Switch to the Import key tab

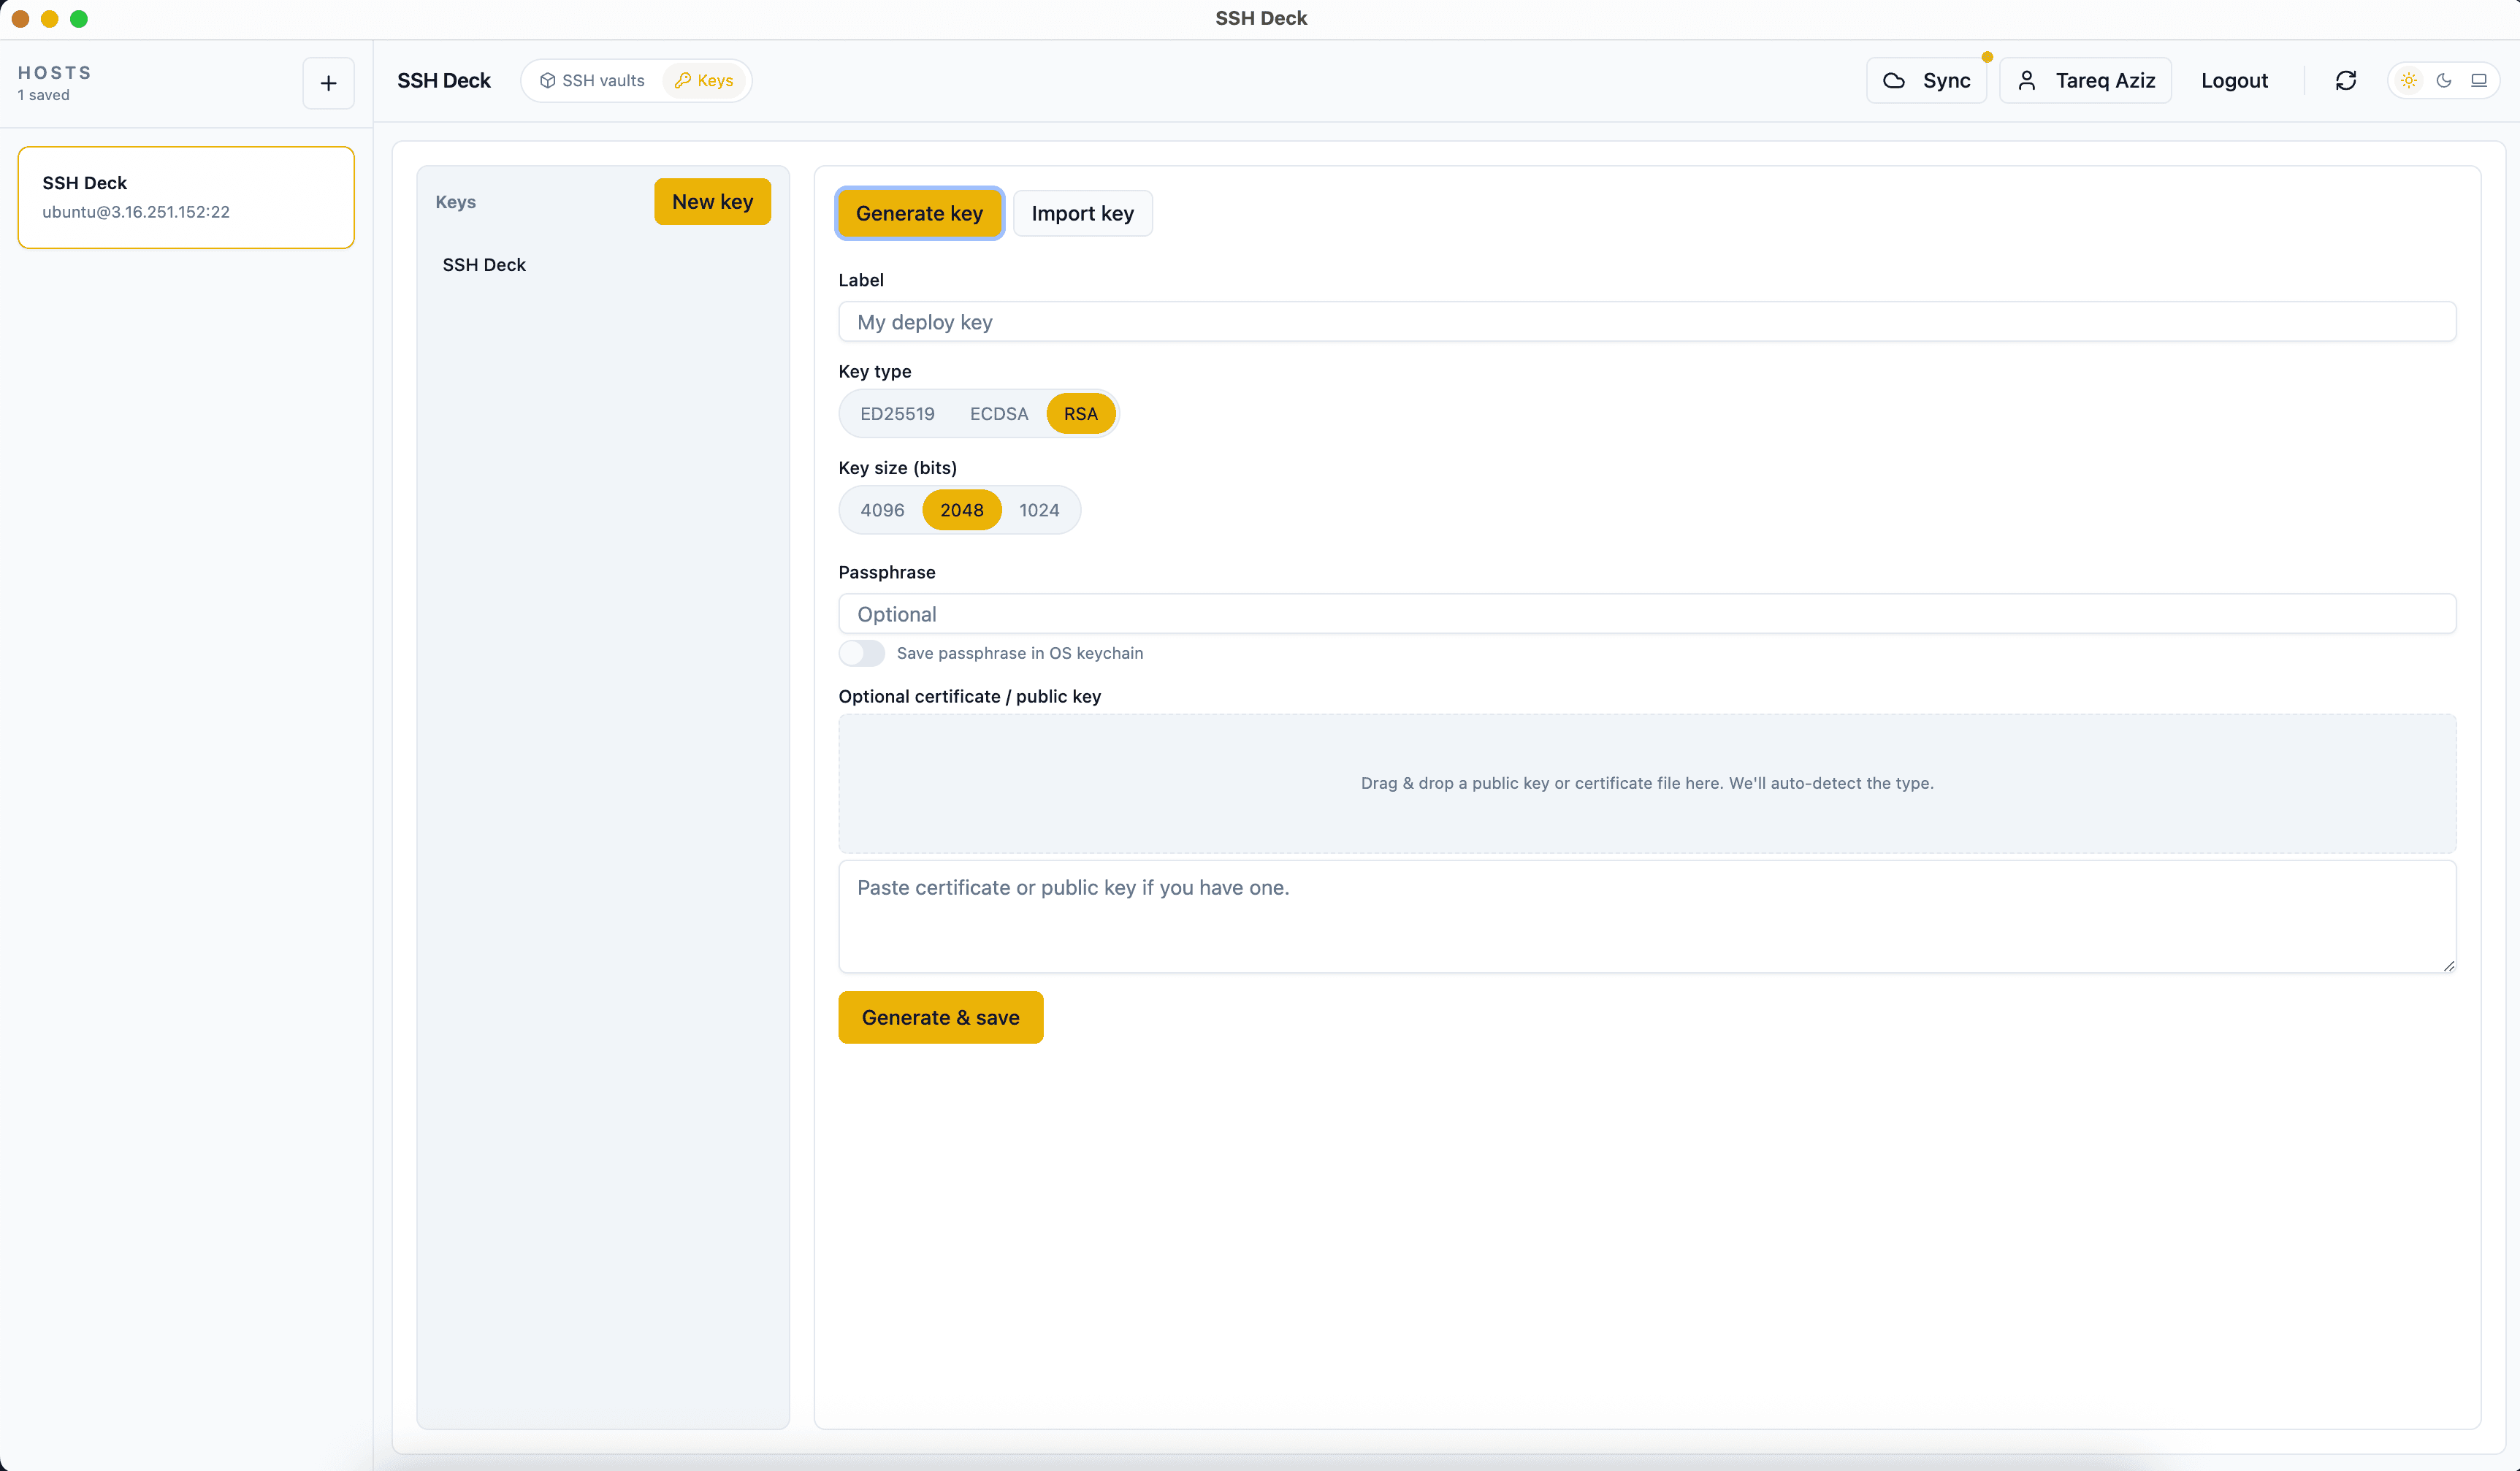[x=1083, y=213]
